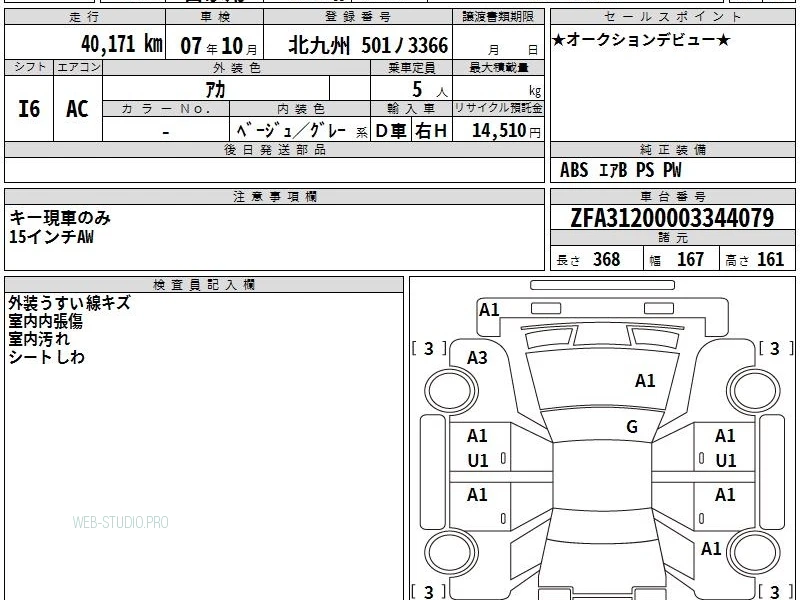Click the 後日発送部品 section header
The height and width of the screenshot is (600, 800).
click(x=274, y=149)
